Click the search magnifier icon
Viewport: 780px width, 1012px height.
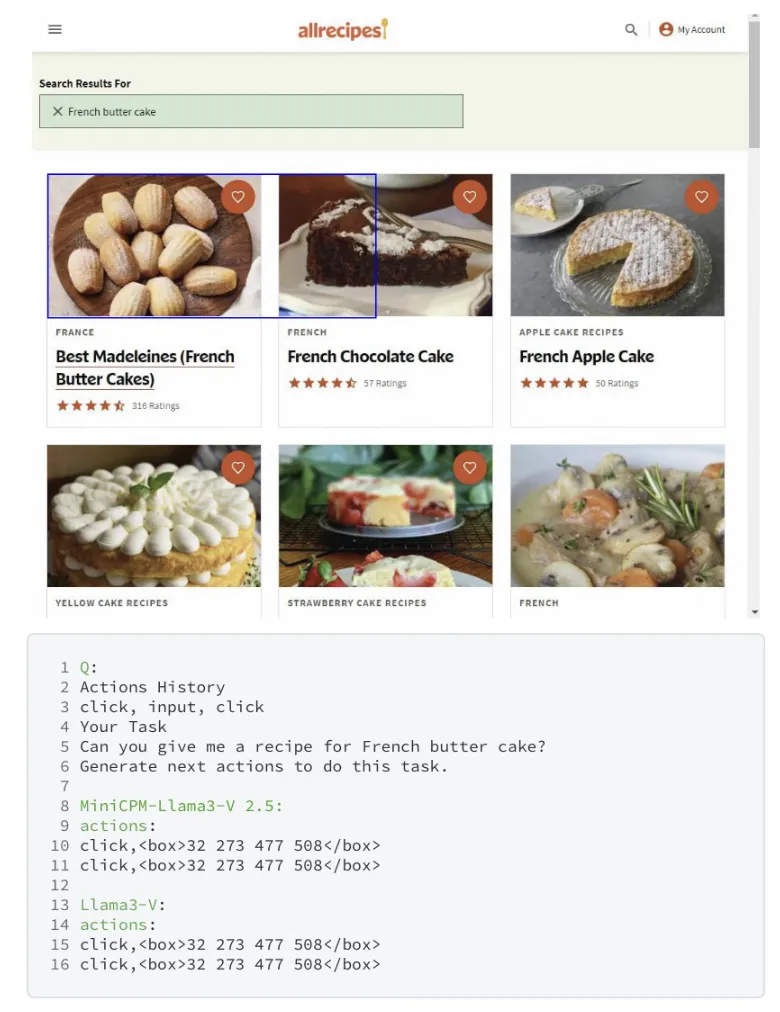pos(631,30)
